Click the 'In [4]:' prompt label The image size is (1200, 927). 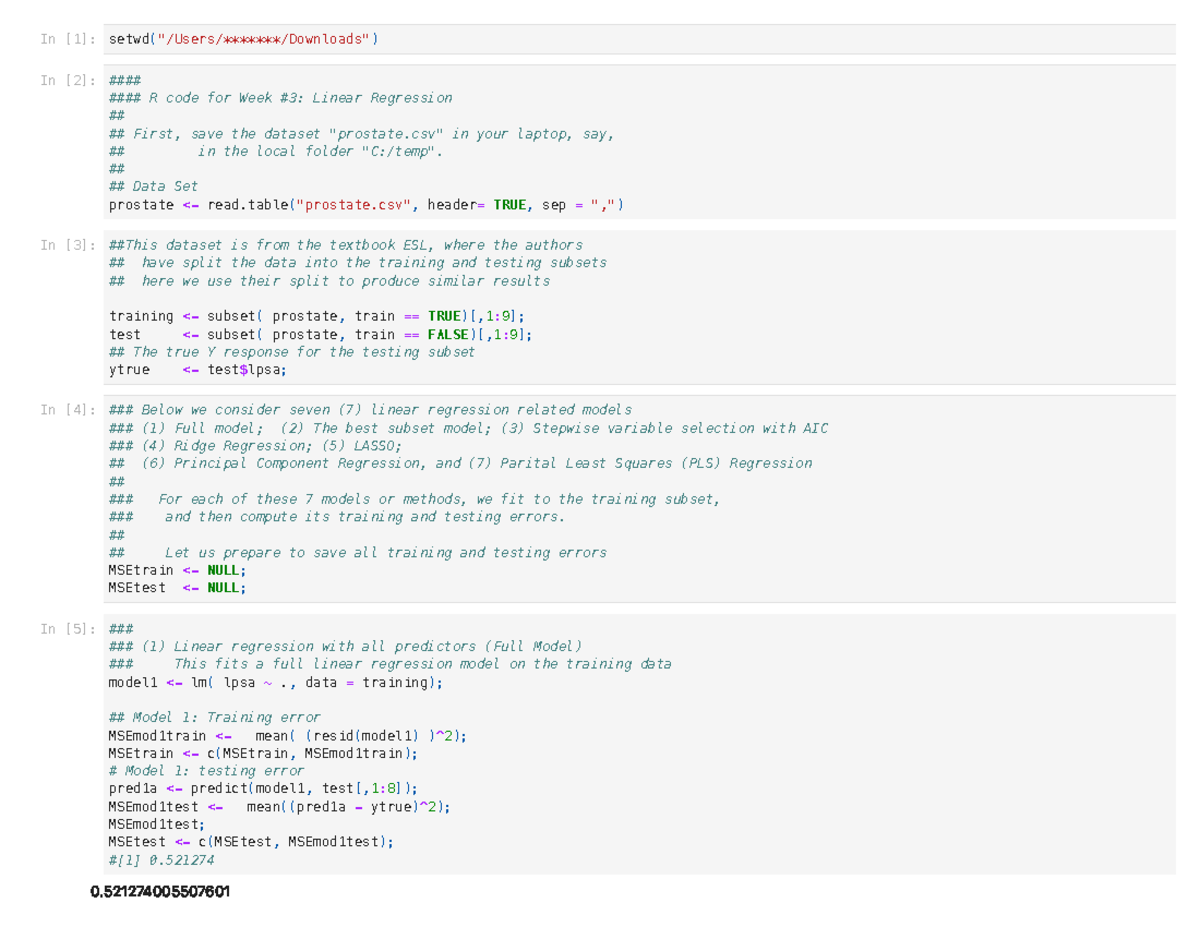[x=68, y=410]
